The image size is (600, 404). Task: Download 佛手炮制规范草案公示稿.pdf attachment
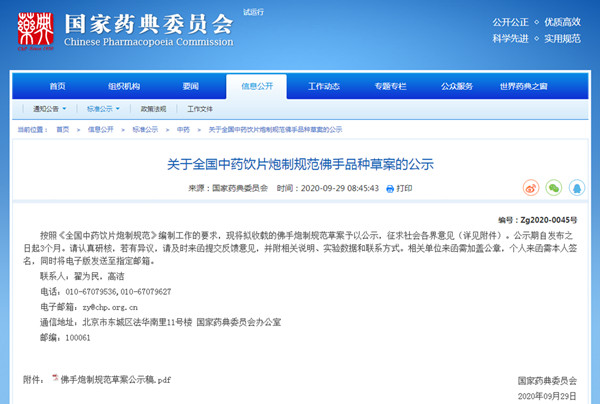click(116, 379)
